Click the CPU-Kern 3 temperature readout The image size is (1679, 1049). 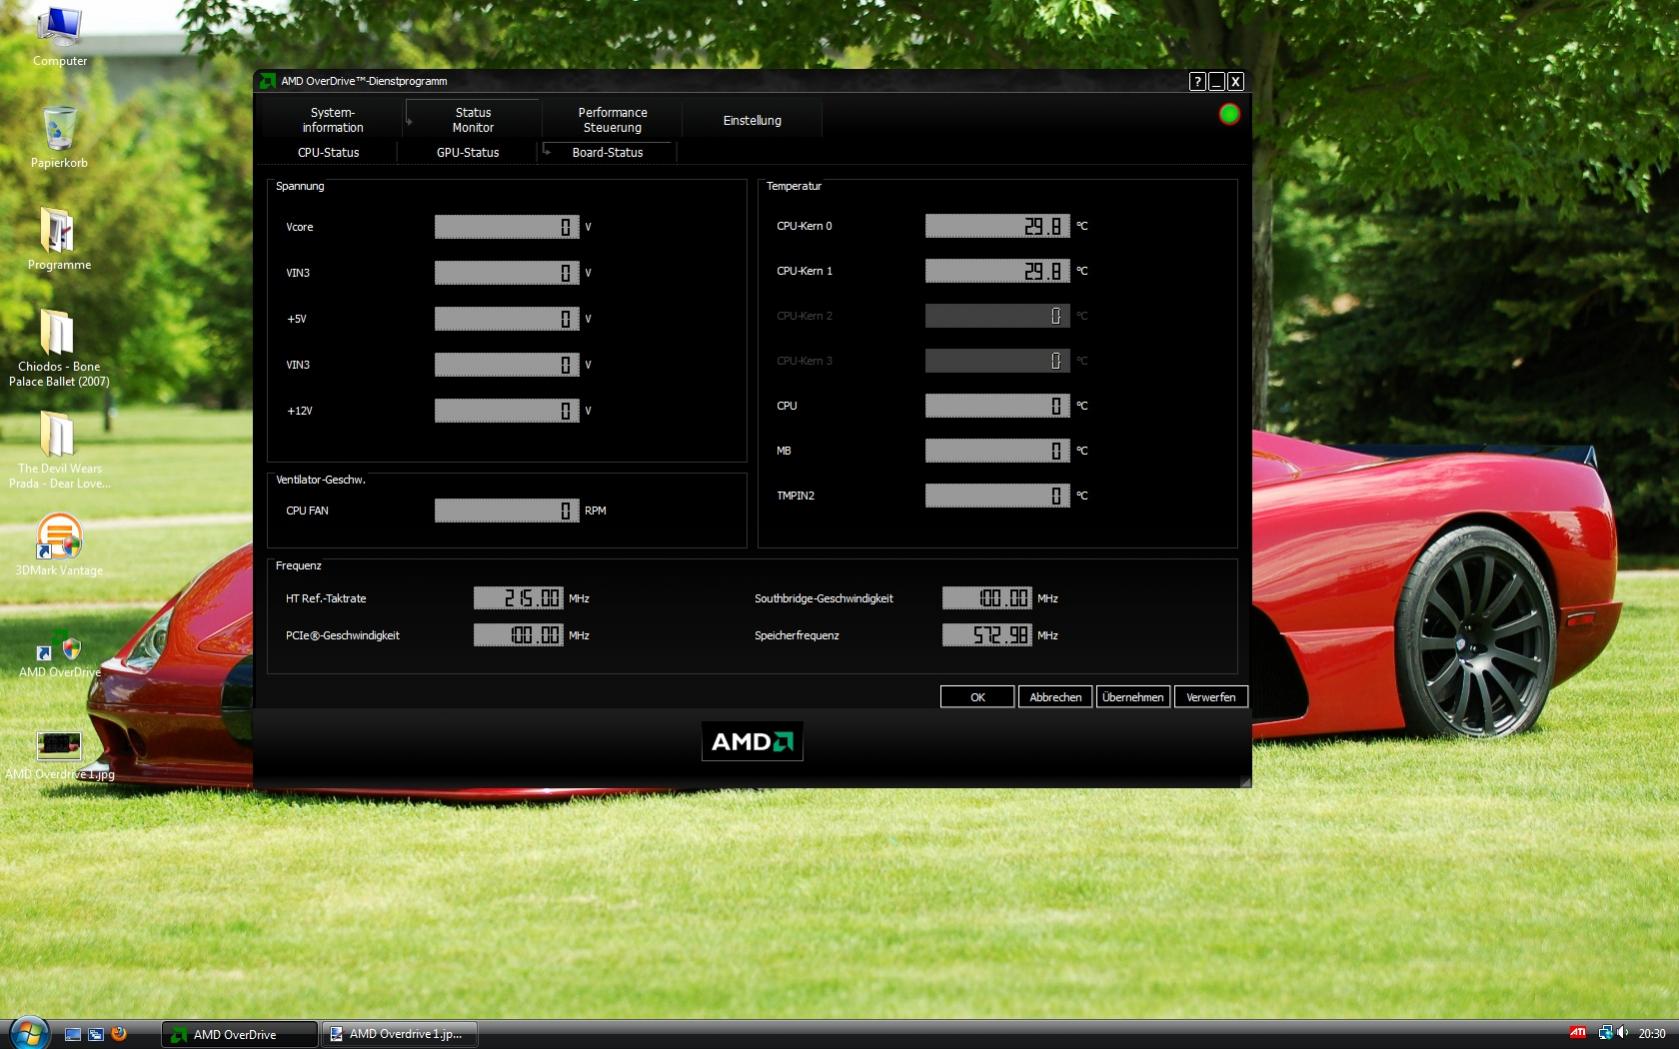coord(997,361)
